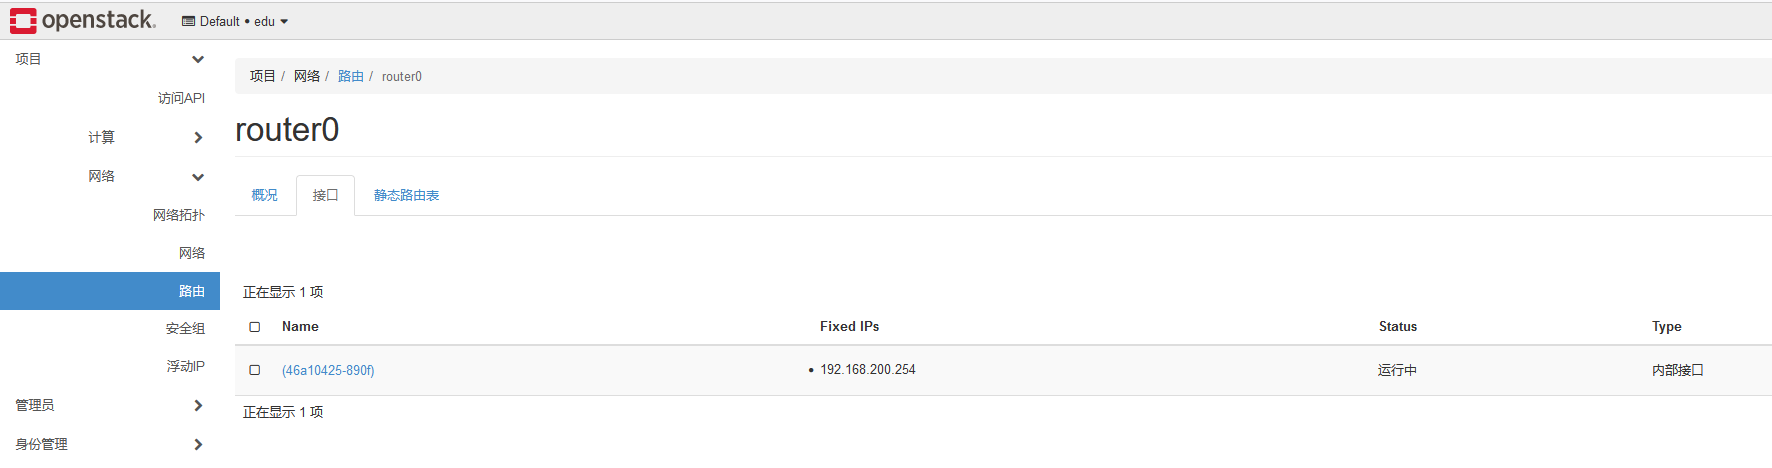Click the Default domain panel icon
The image size is (1772, 468).
188,21
